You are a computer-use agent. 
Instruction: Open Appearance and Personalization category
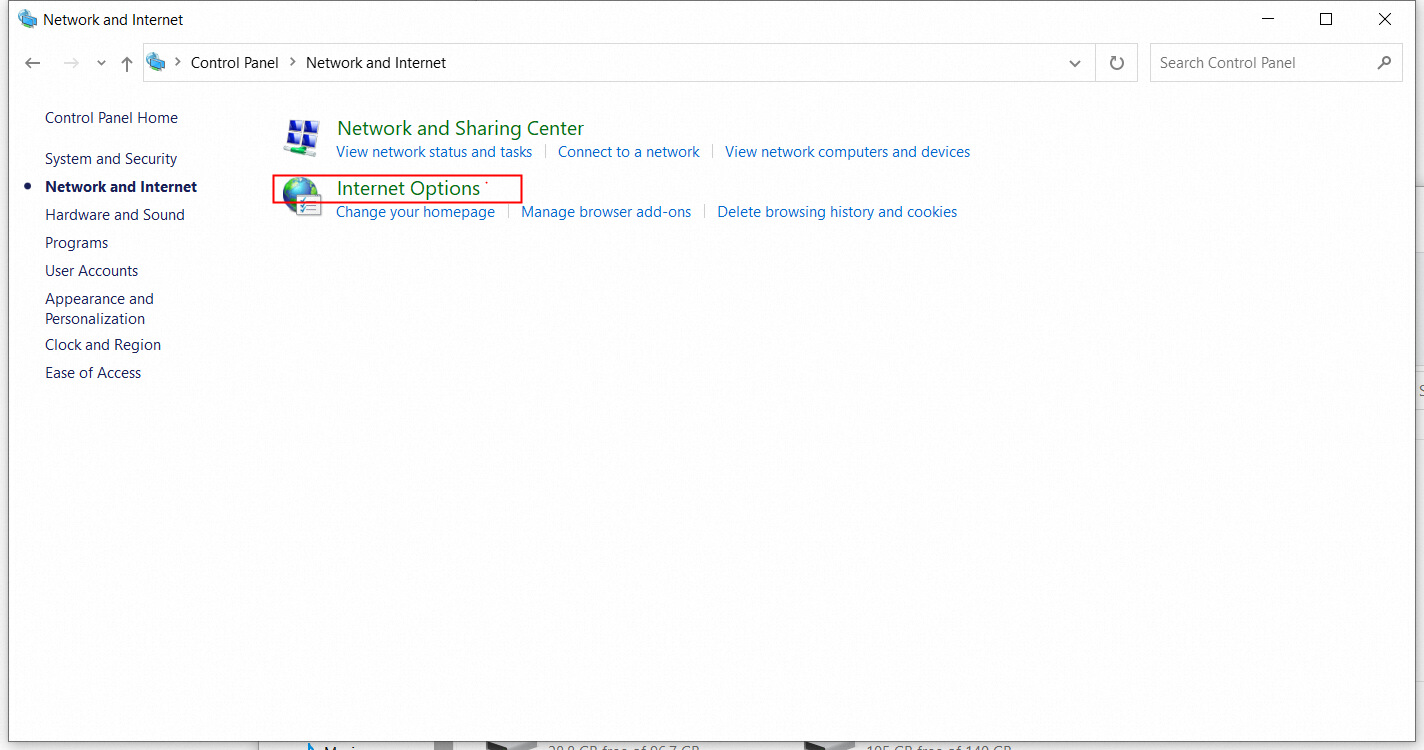click(x=99, y=309)
